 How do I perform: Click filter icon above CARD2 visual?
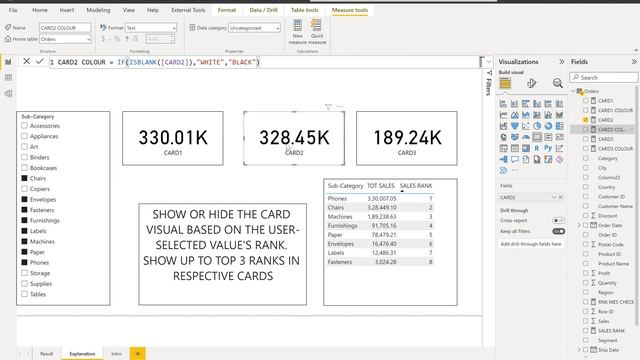[x=328, y=107]
